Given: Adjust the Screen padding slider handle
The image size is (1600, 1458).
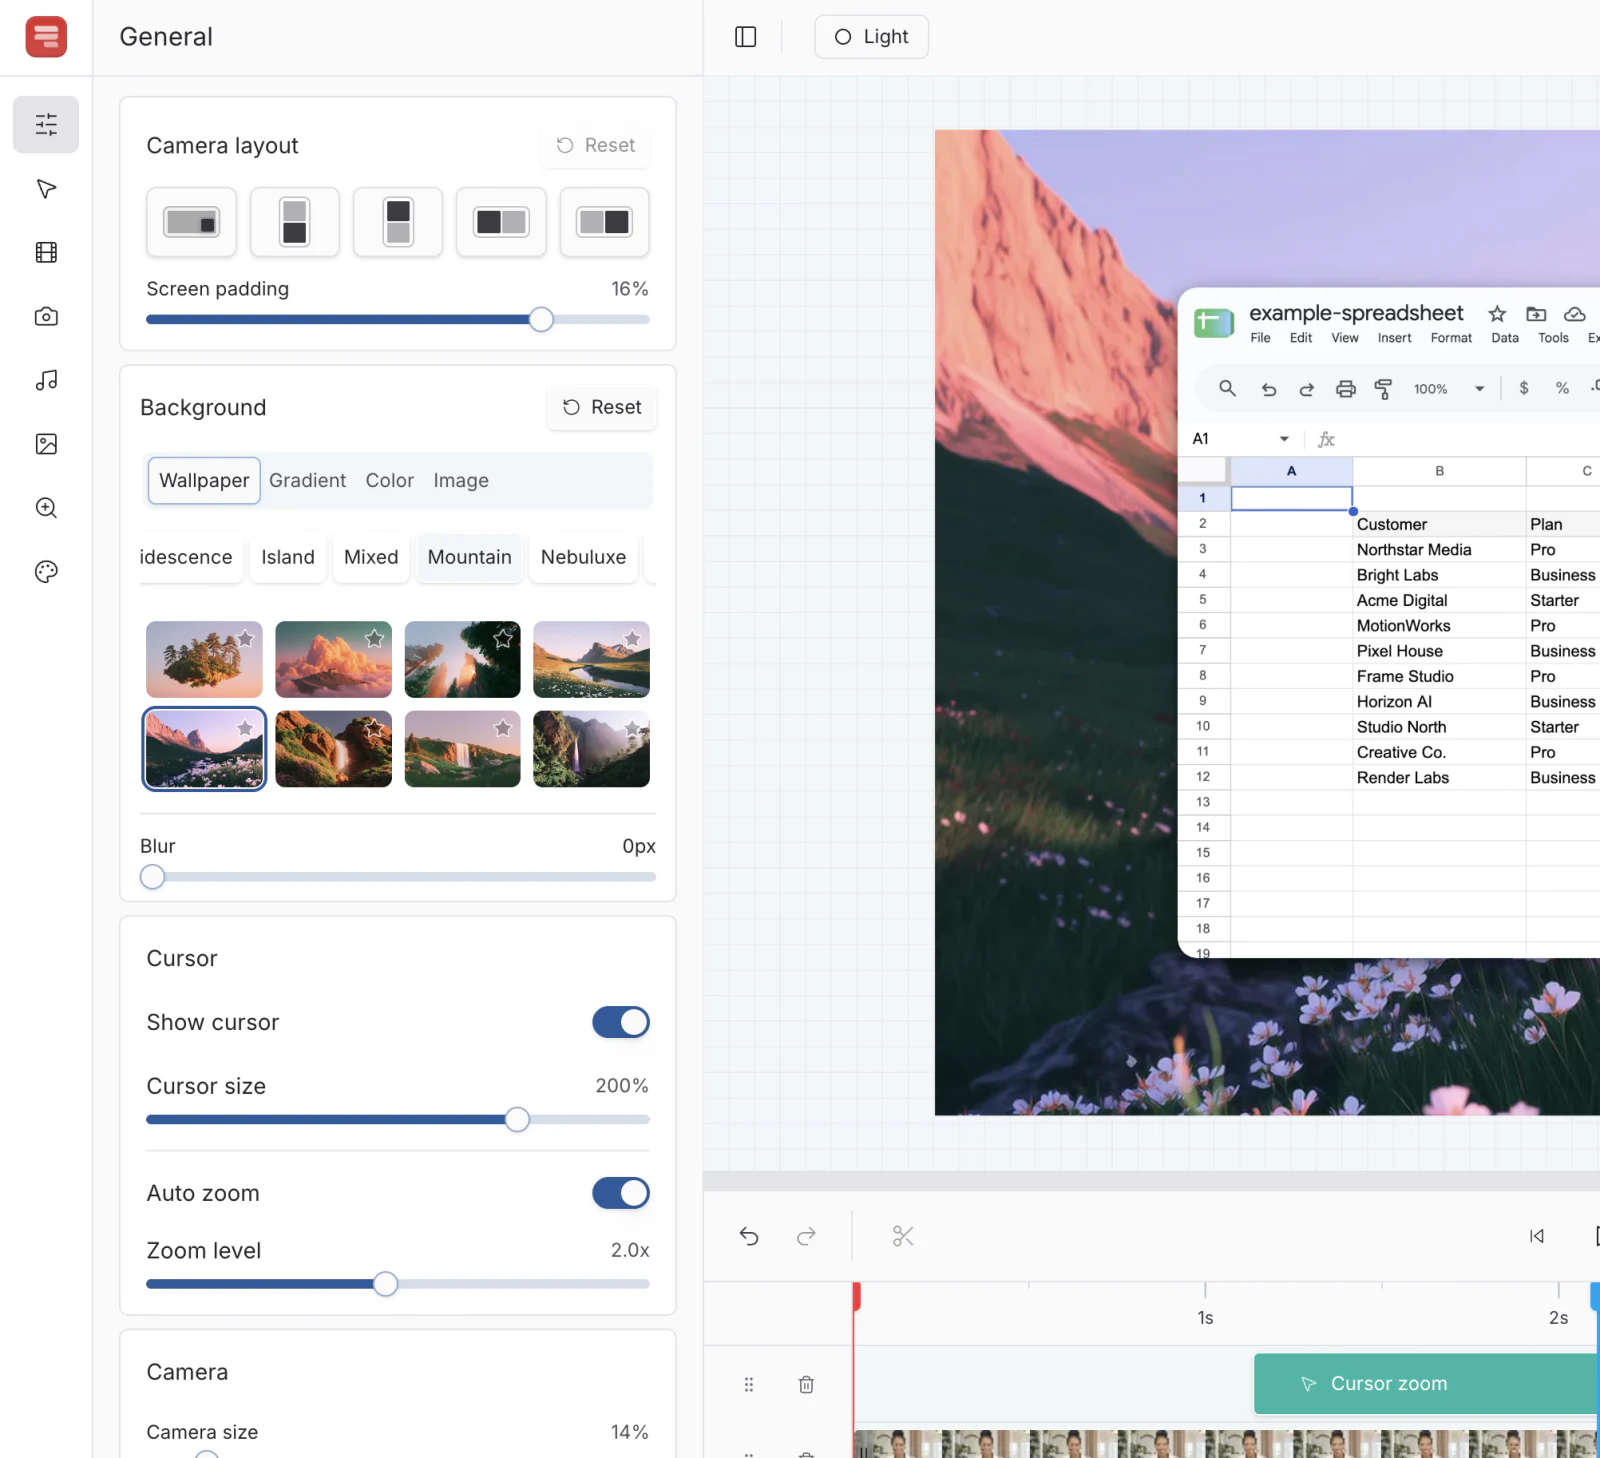Looking at the screenshot, I should point(541,320).
